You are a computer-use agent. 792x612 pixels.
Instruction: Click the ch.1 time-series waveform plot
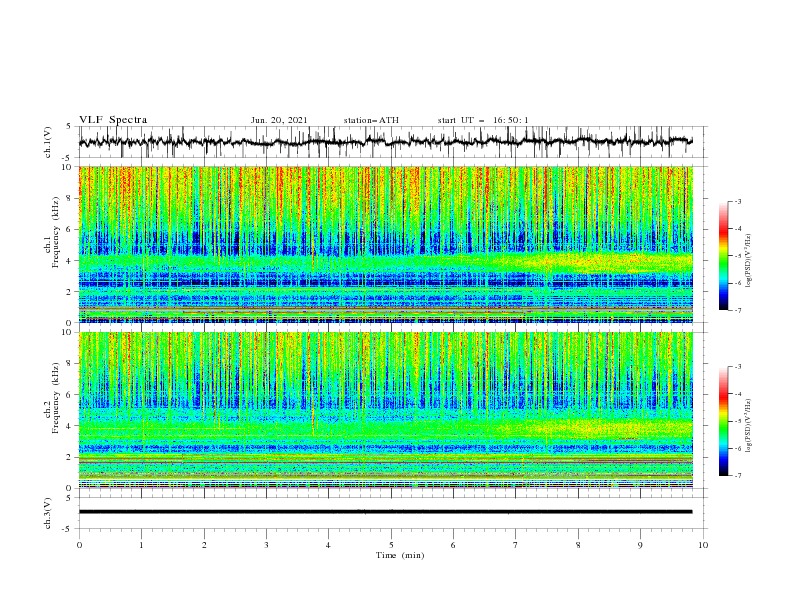pyautogui.click(x=385, y=142)
